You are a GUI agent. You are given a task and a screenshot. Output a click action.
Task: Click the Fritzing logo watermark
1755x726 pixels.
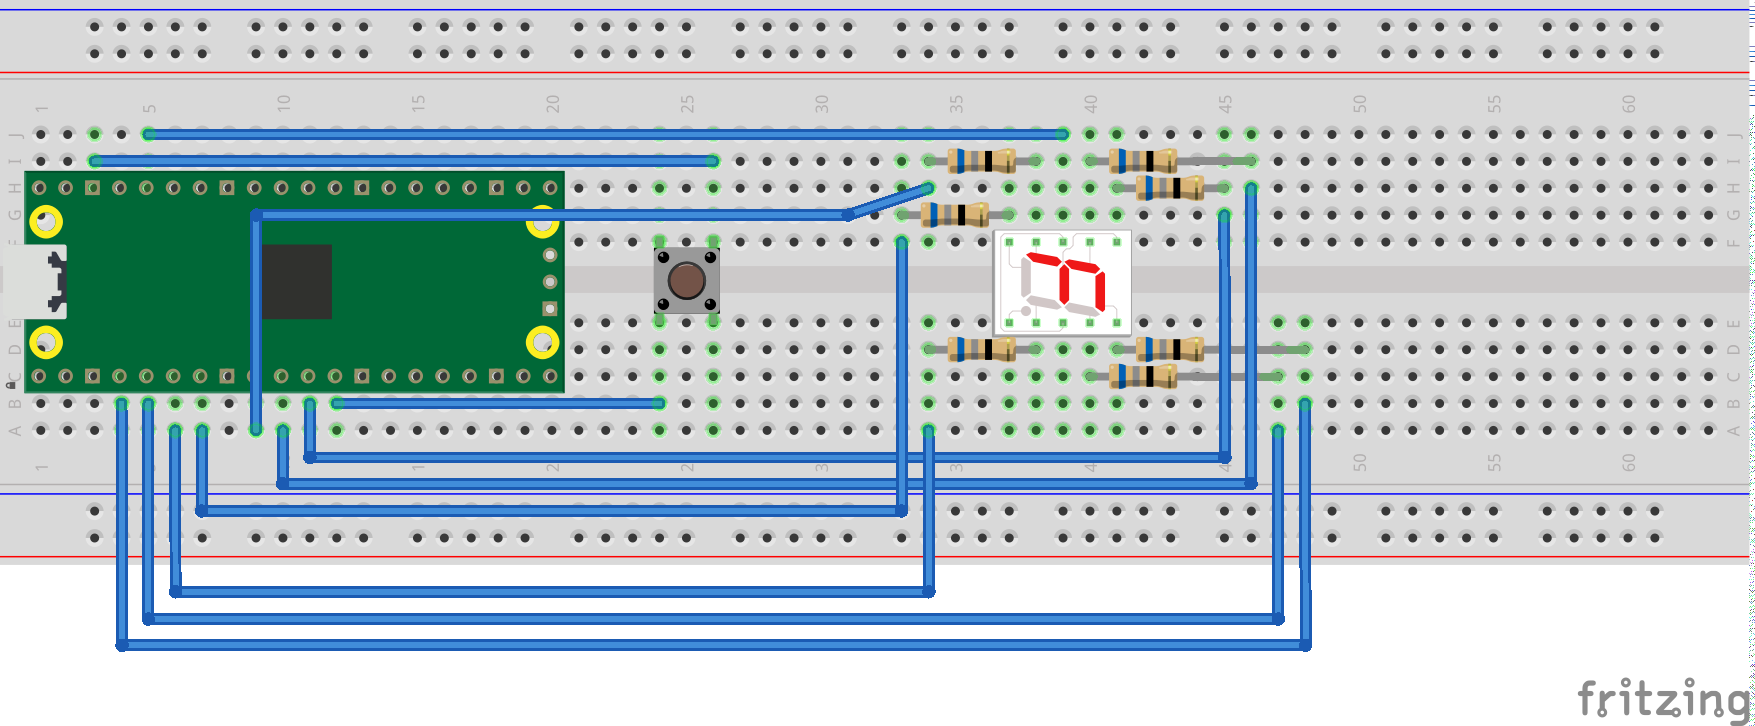coord(1662,698)
